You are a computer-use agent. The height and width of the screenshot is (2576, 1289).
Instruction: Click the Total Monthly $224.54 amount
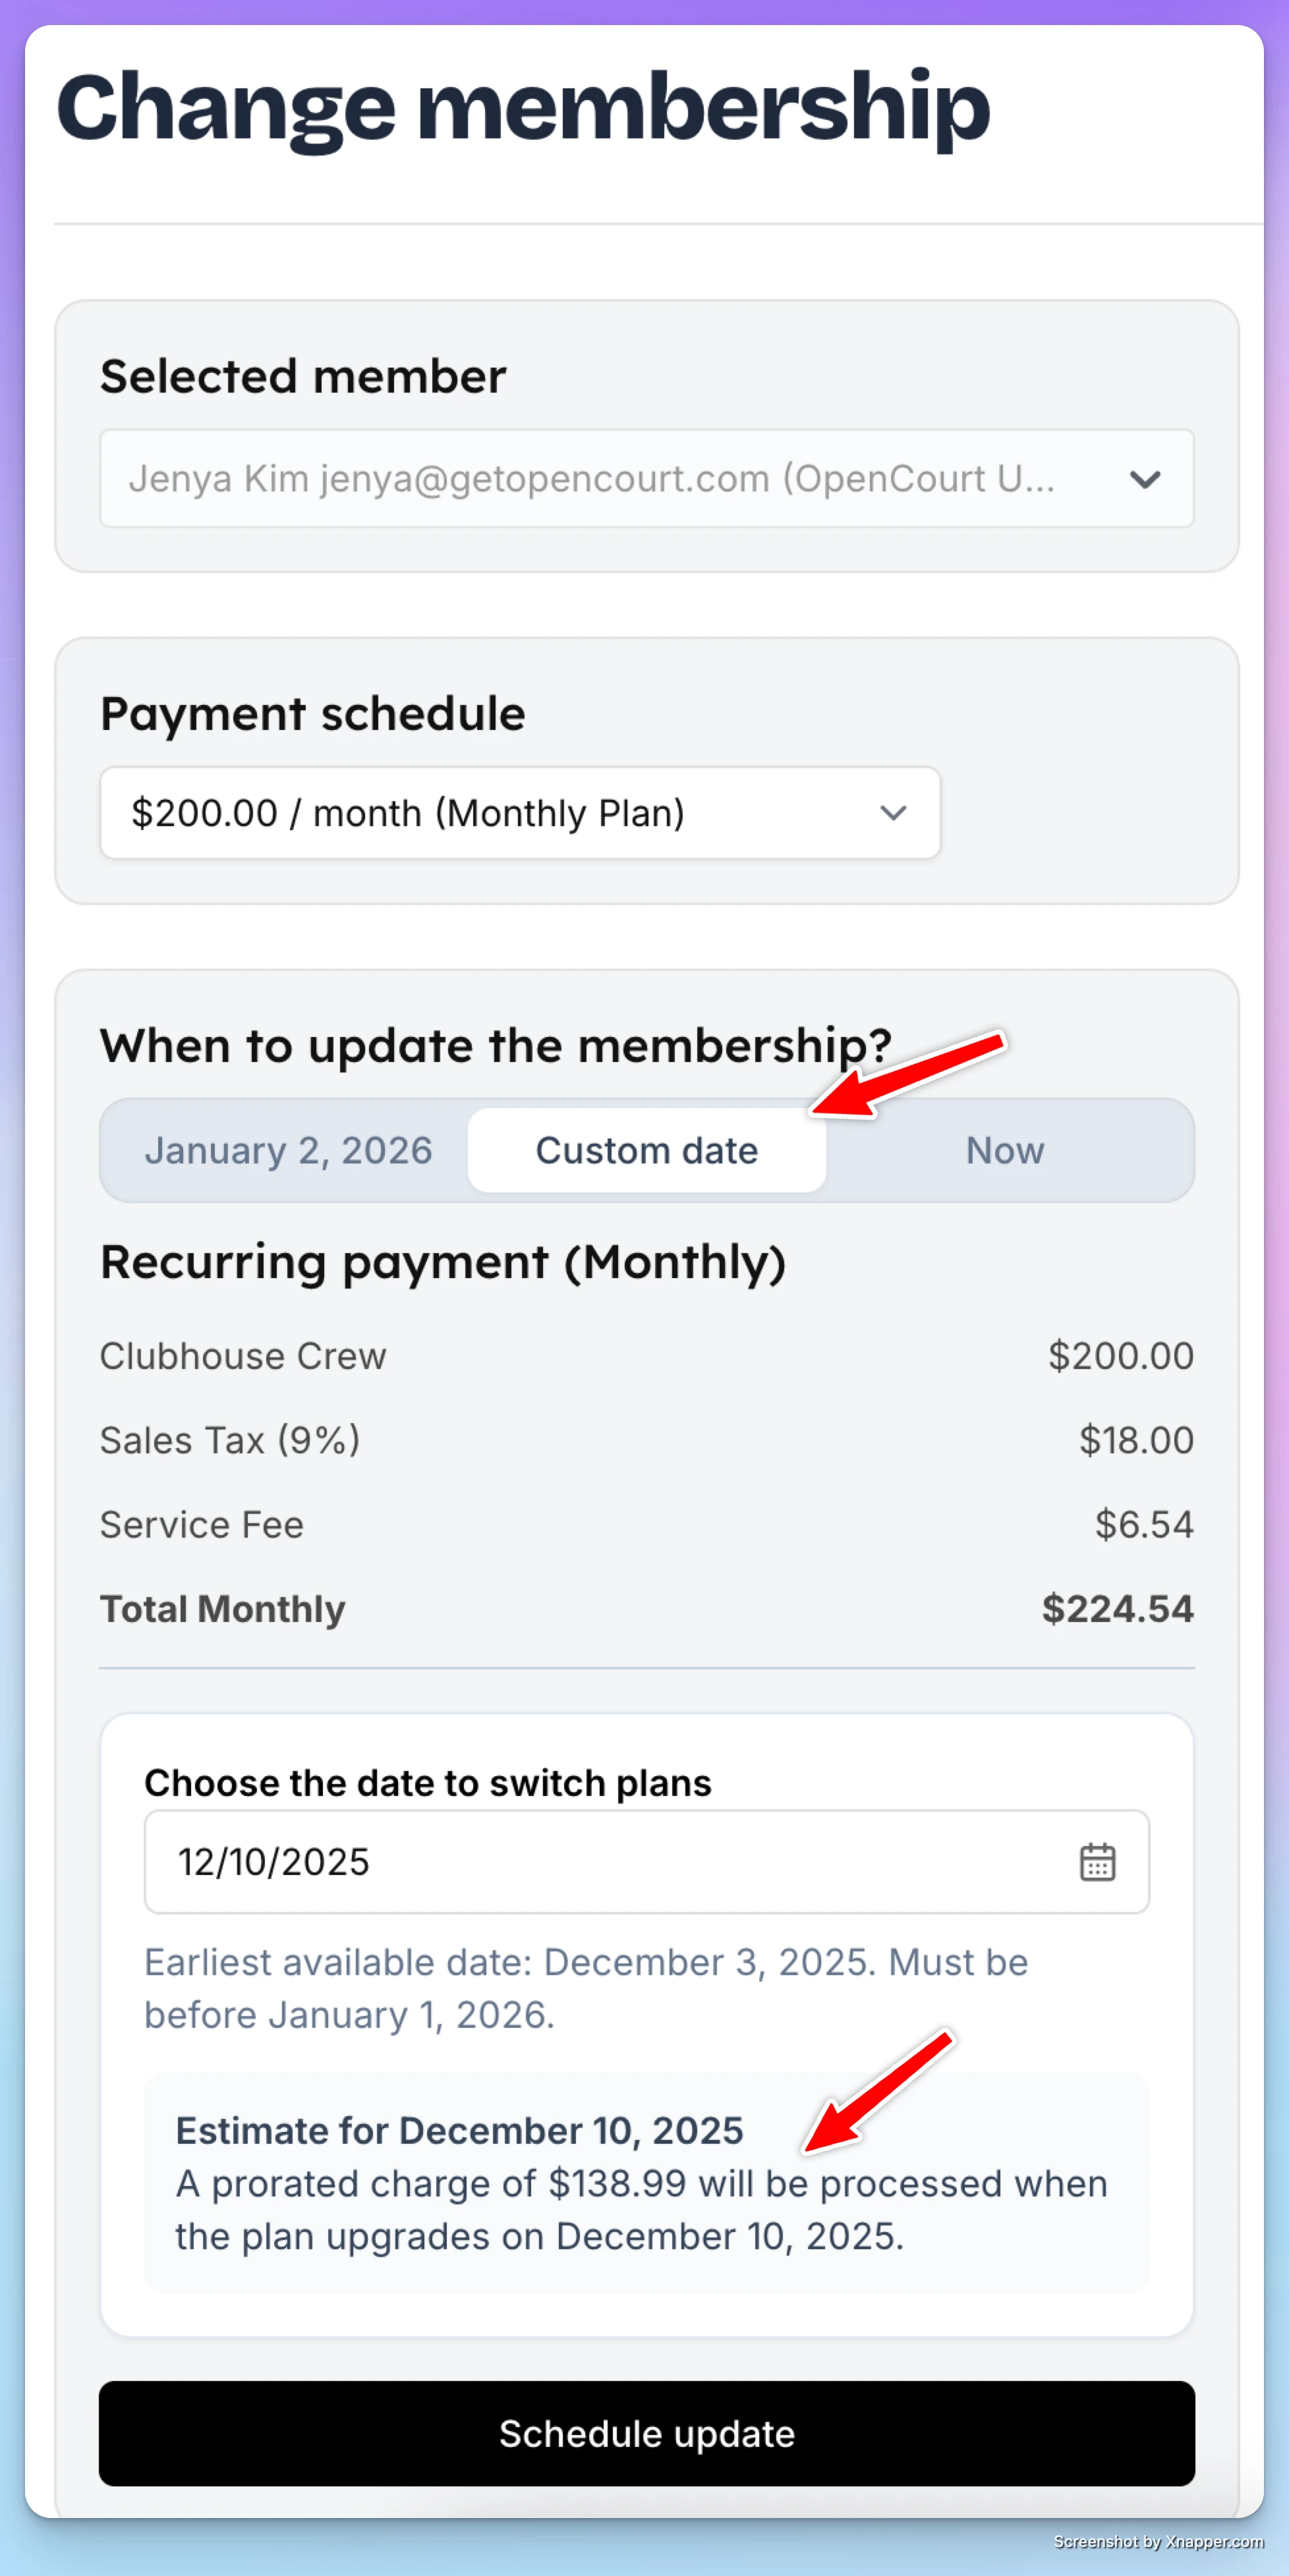[1118, 1609]
